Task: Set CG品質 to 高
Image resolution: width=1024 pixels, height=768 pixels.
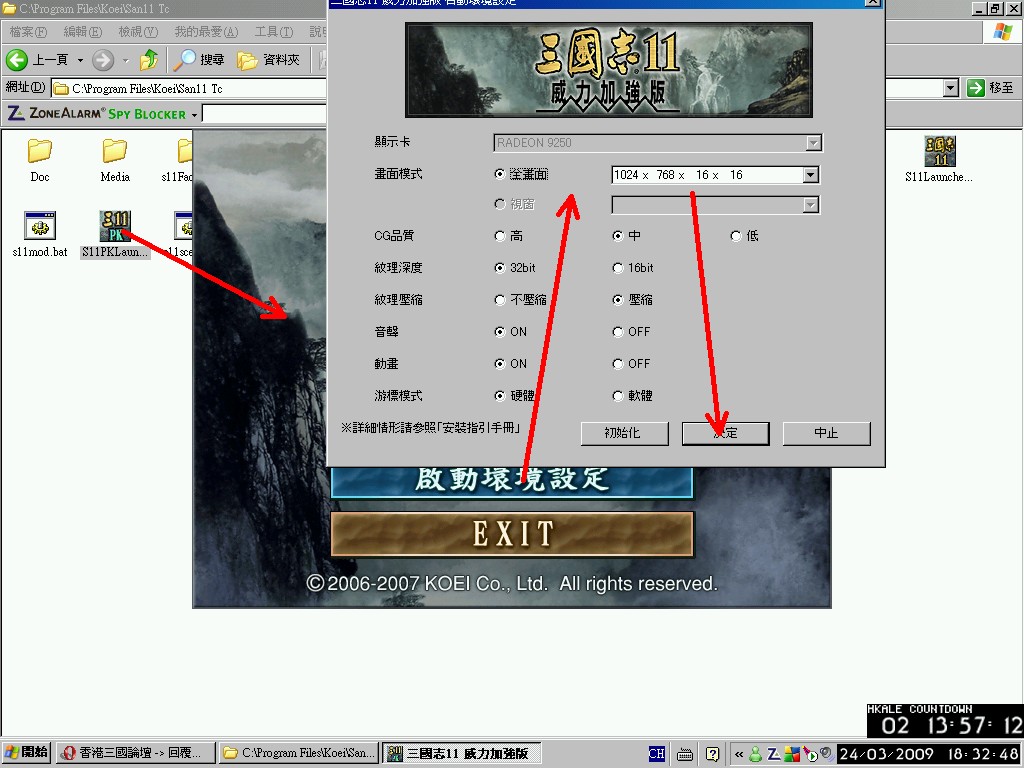Action: tap(500, 236)
